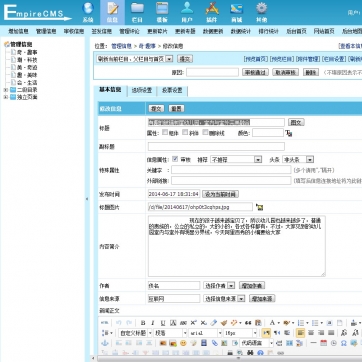
Task: Click the 副标题 subtitle input field
Action: 216,146
